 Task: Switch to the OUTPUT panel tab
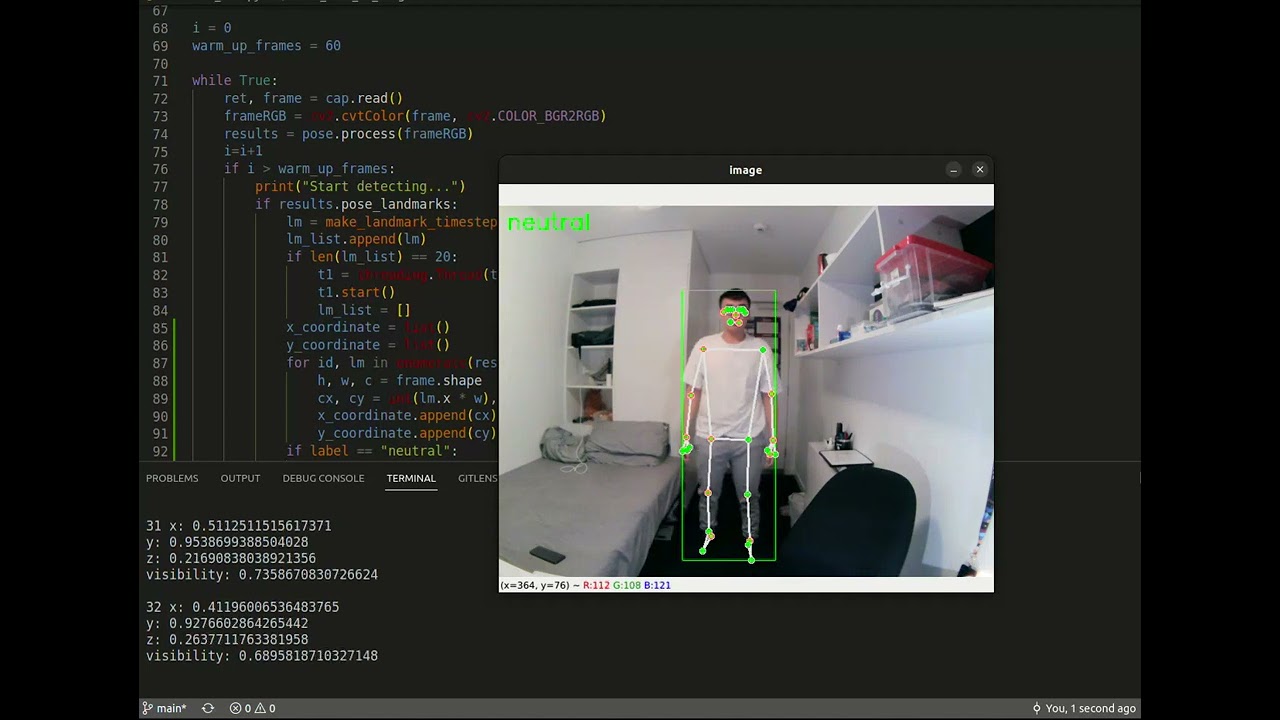(x=240, y=478)
